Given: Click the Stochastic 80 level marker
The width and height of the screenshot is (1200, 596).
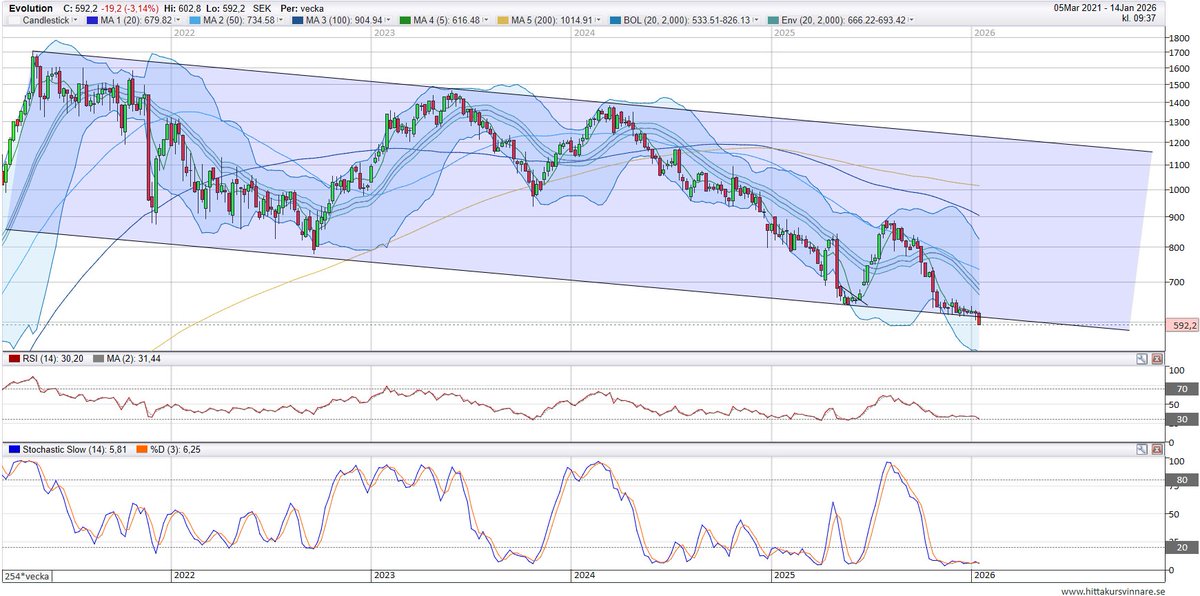Looking at the screenshot, I should (1181, 480).
